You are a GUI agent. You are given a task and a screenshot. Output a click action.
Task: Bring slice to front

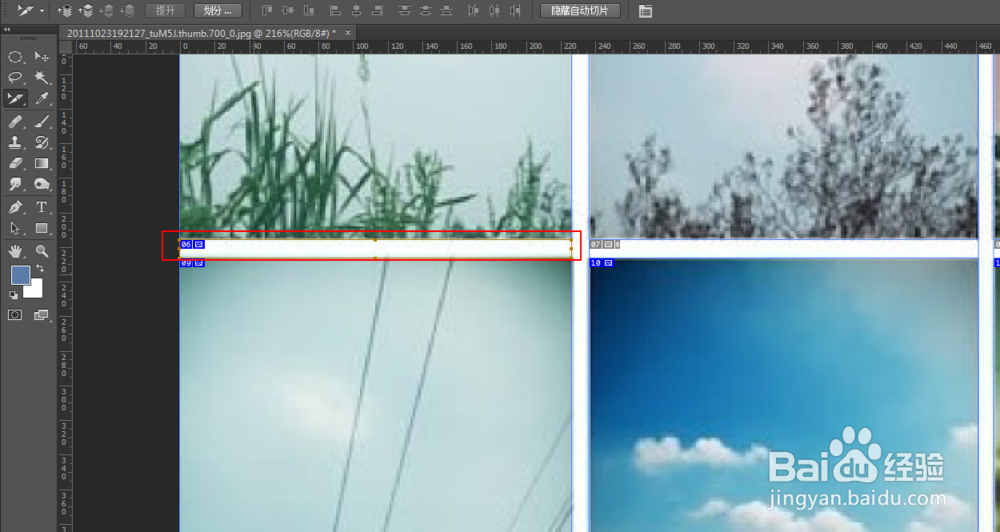tap(64, 10)
